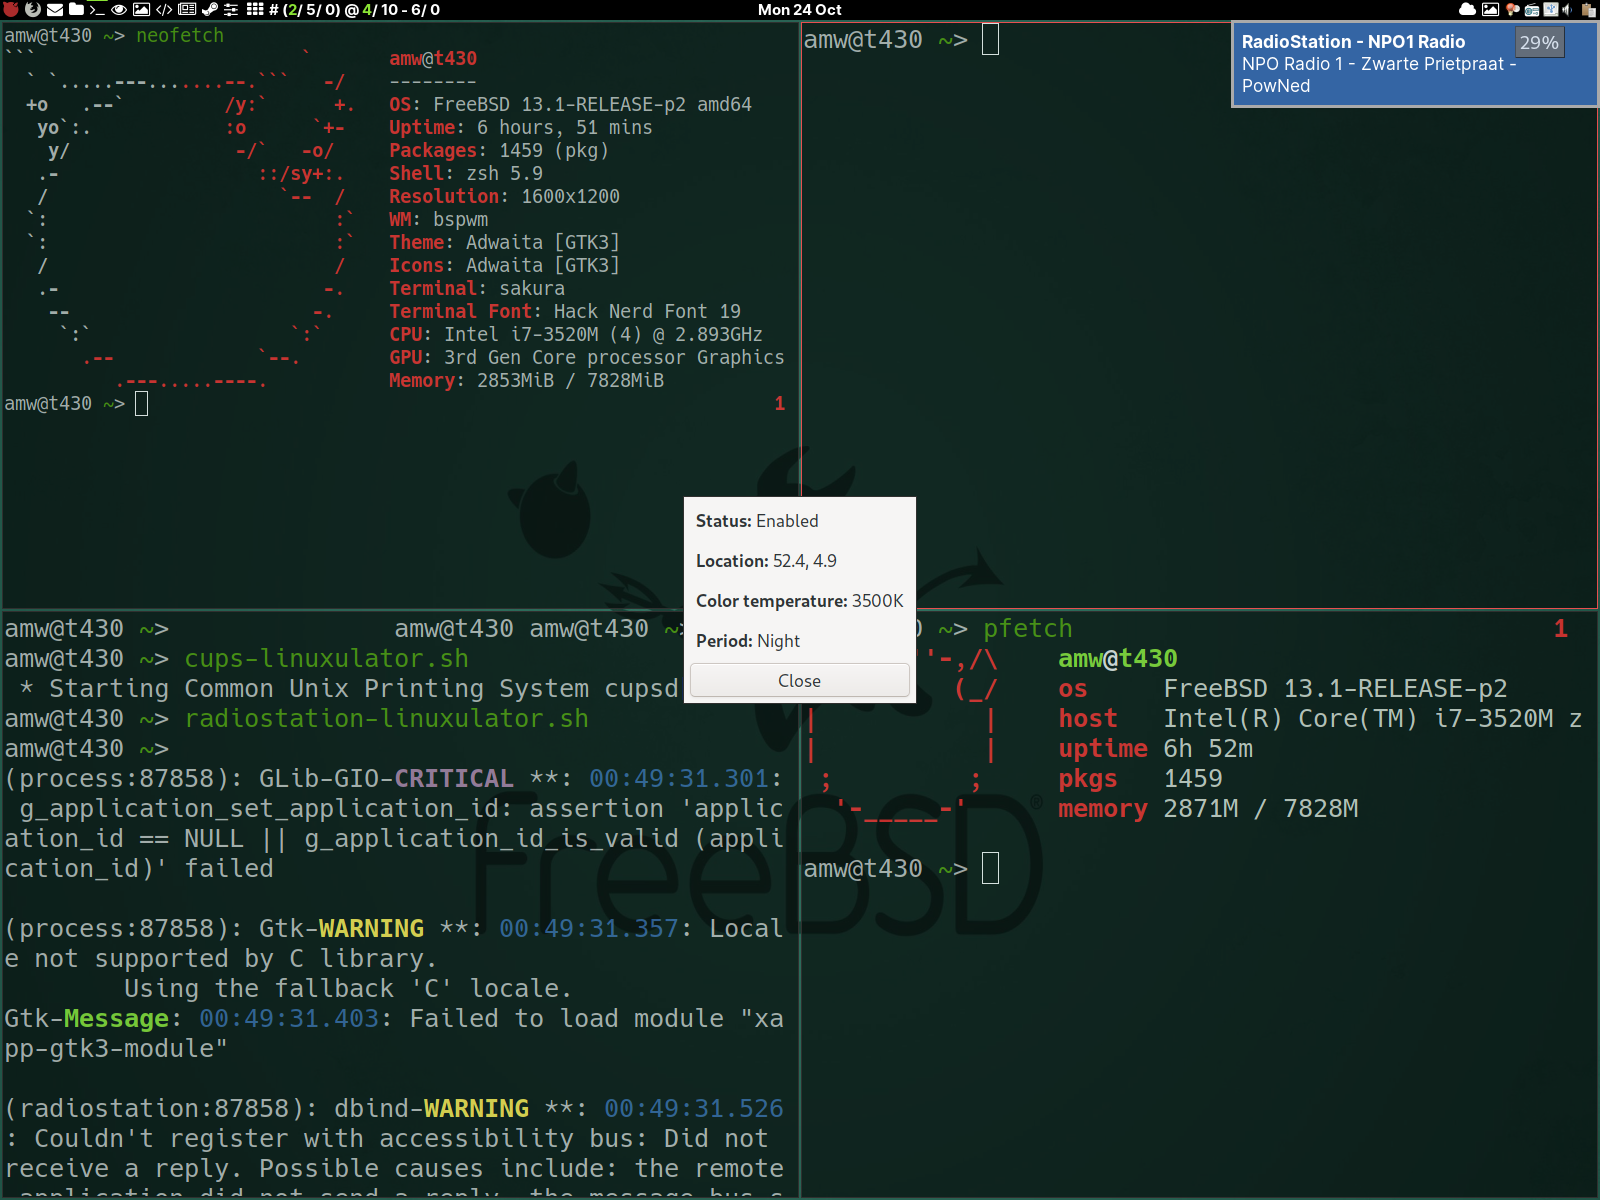
Task: Click the 'cups-linuxulator.sh' command text
Action: pyautogui.click(x=326, y=658)
